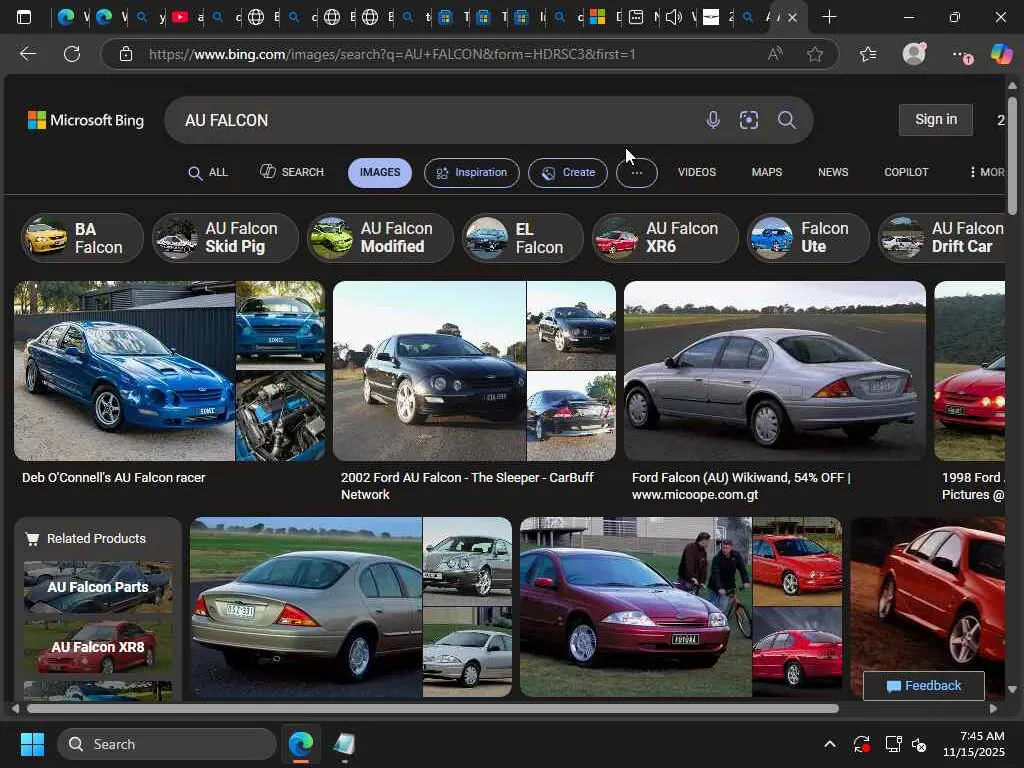Open the gold Falcon sedan rear image
1024x768 pixels.
306,607
